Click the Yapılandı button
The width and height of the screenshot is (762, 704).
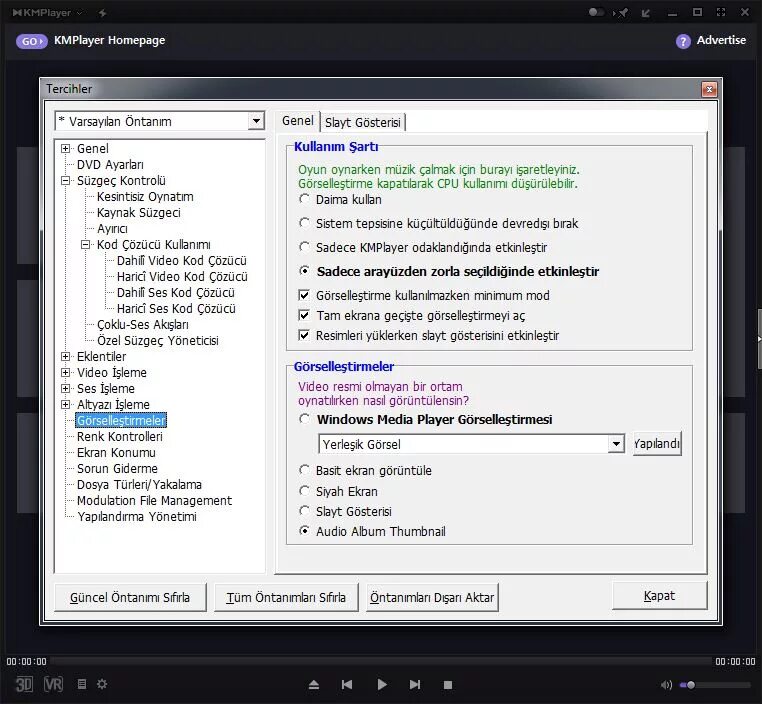657,444
